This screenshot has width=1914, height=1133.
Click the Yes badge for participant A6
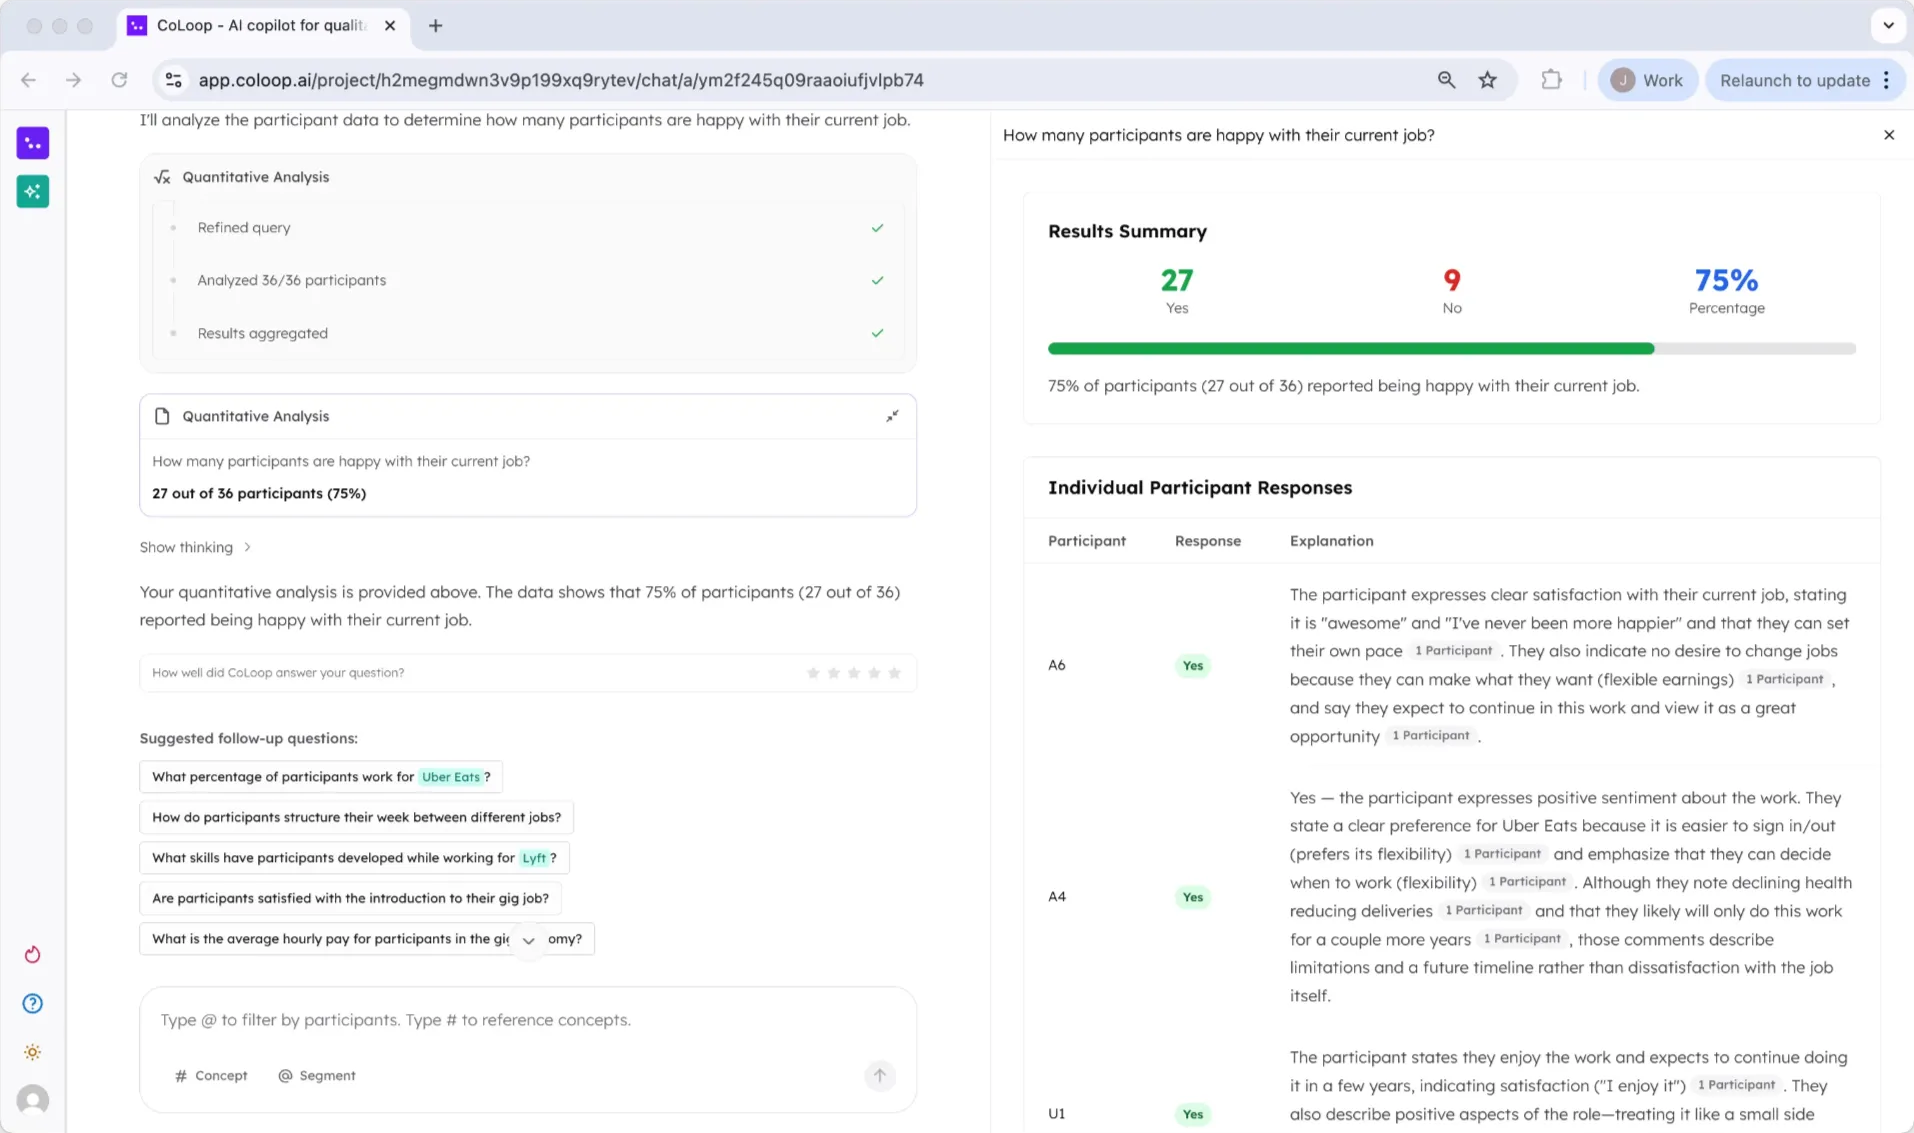point(1192,666)
